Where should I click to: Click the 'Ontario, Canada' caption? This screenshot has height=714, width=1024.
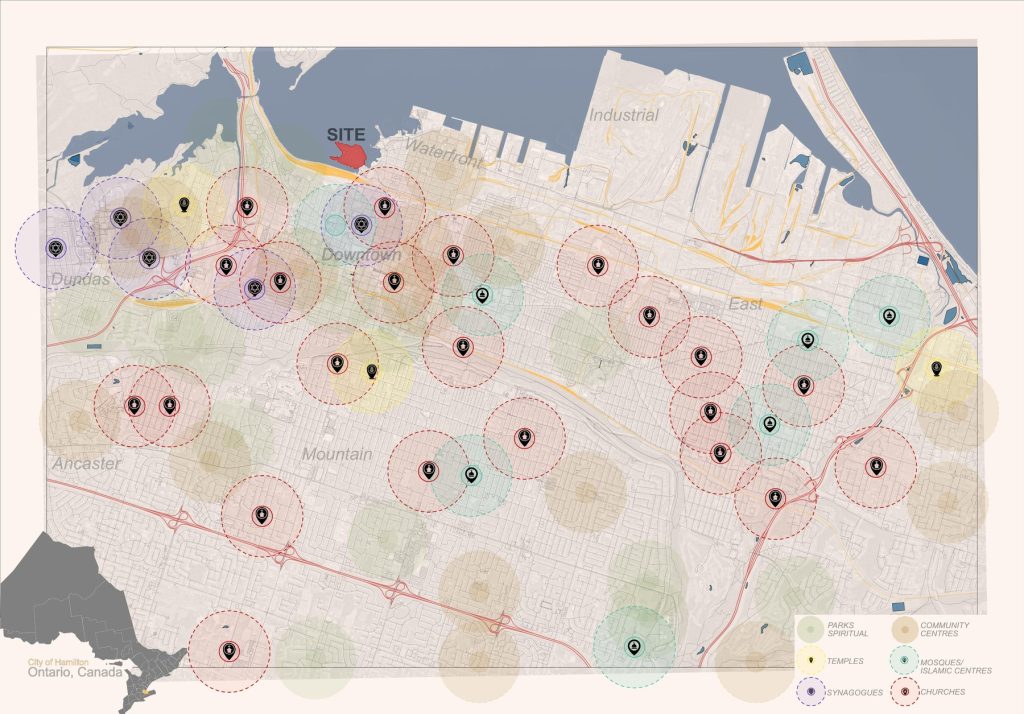coord(74,672)
